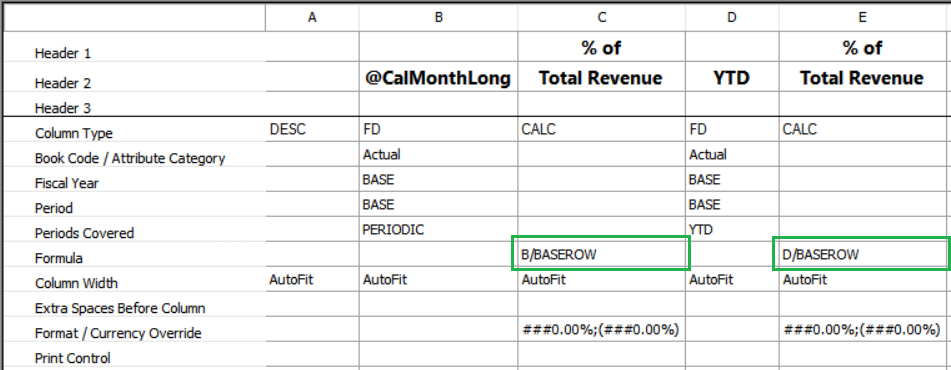This screenshot has height=370, width=951.
Task: Select AutoFit width cell in column C
Action: click(602, 280)
